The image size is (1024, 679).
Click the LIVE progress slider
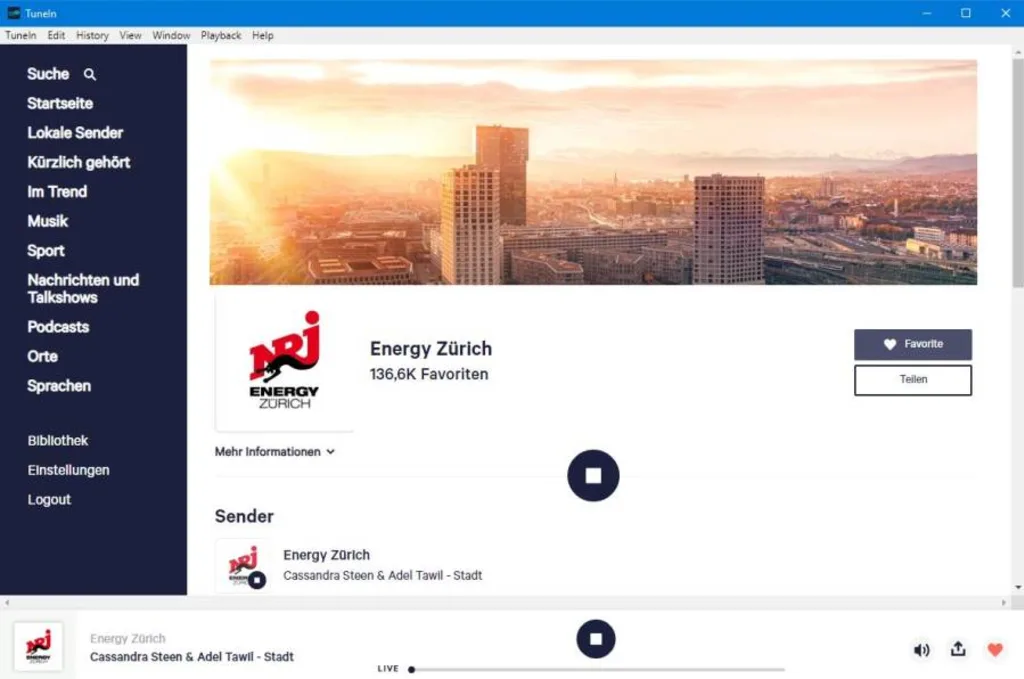[600, 668]
